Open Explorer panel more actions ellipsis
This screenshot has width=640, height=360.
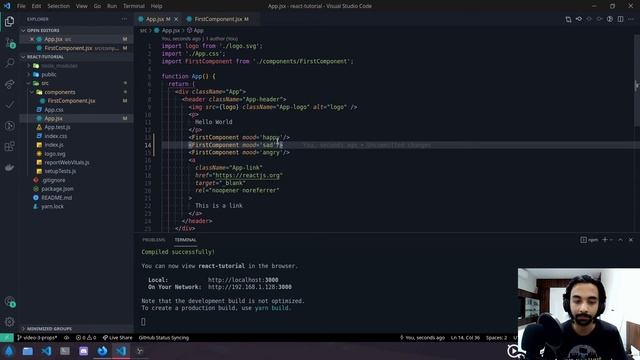(x=124, y=19)
